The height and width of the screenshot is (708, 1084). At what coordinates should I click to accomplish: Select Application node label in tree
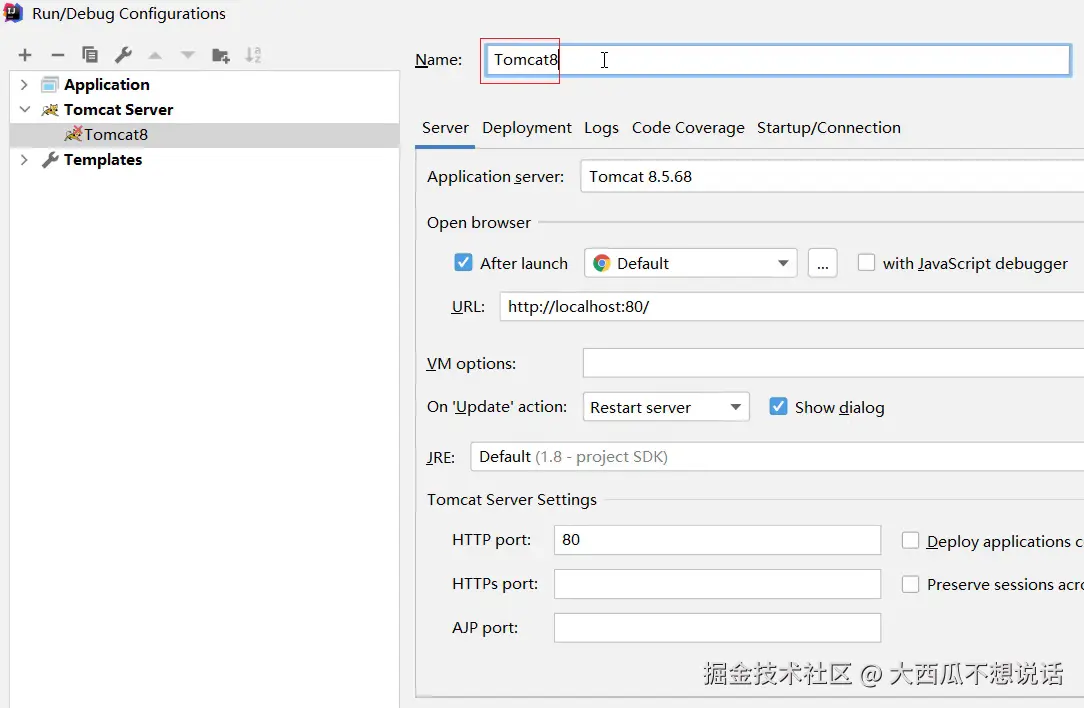pos(106,85)
